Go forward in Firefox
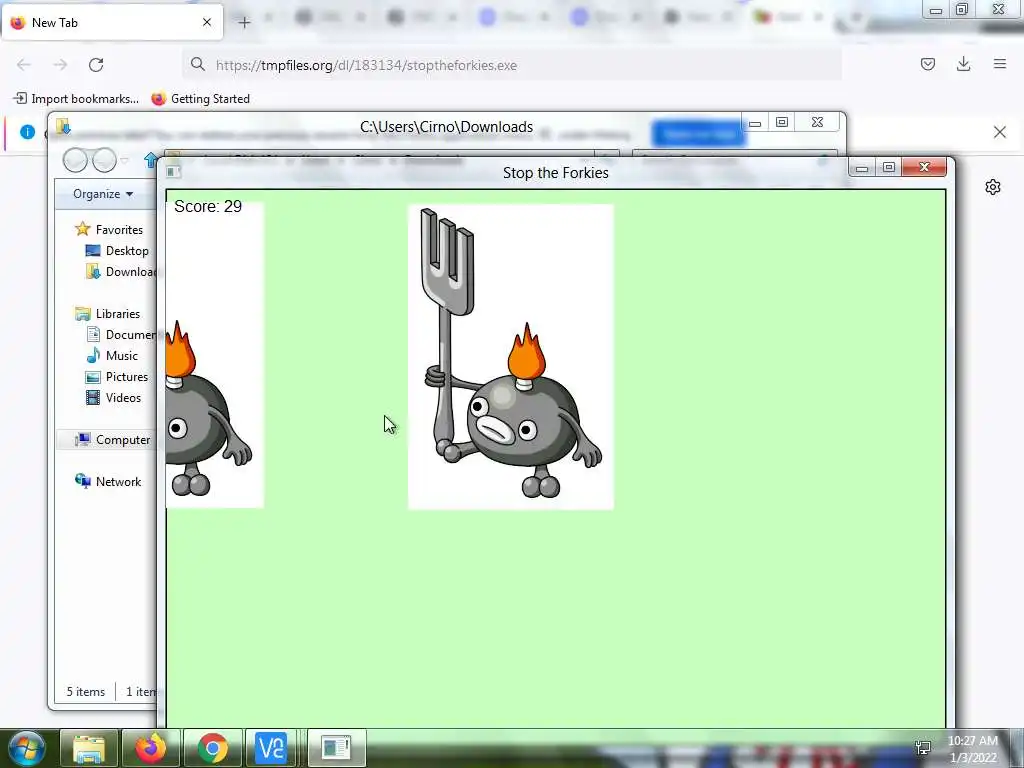1024x768 pixels. coord(60,65)
